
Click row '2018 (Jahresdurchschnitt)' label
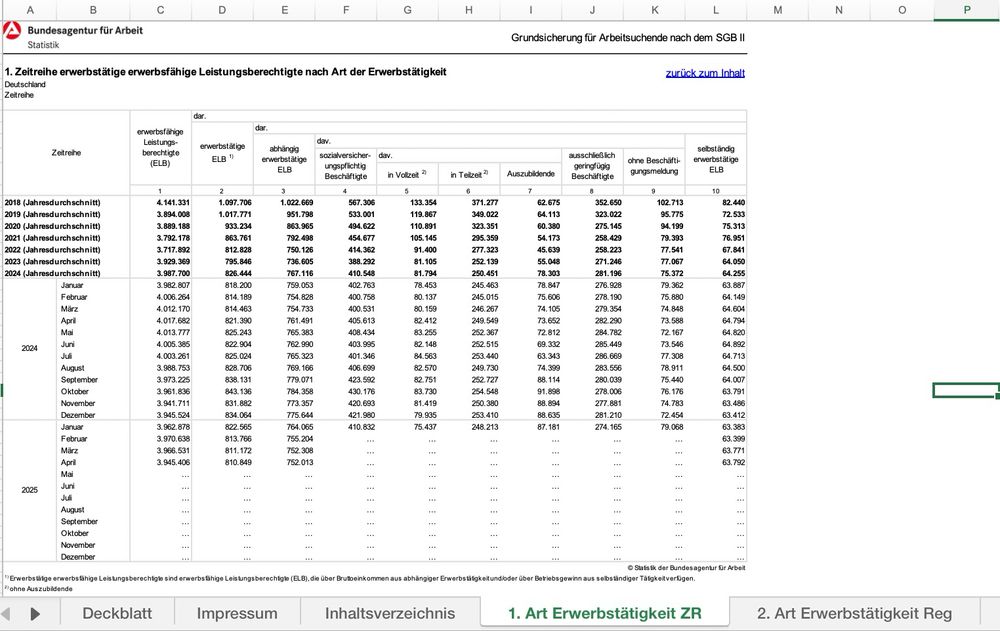[x=52, y=202]
